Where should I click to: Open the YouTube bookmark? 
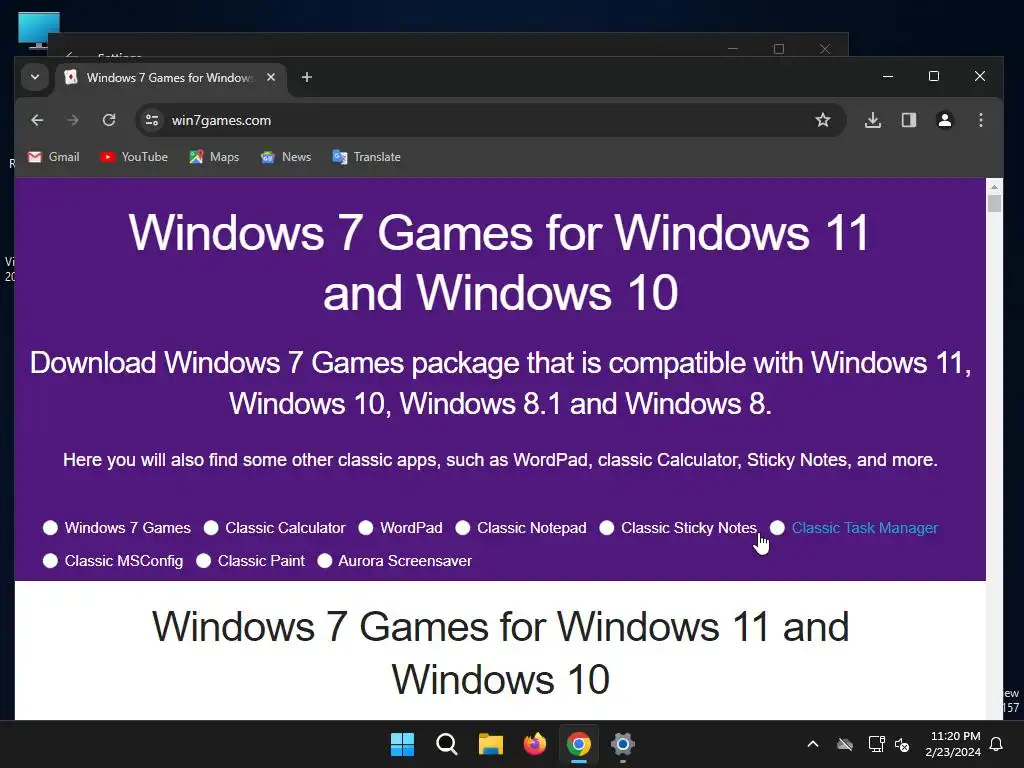coord(134,157)
